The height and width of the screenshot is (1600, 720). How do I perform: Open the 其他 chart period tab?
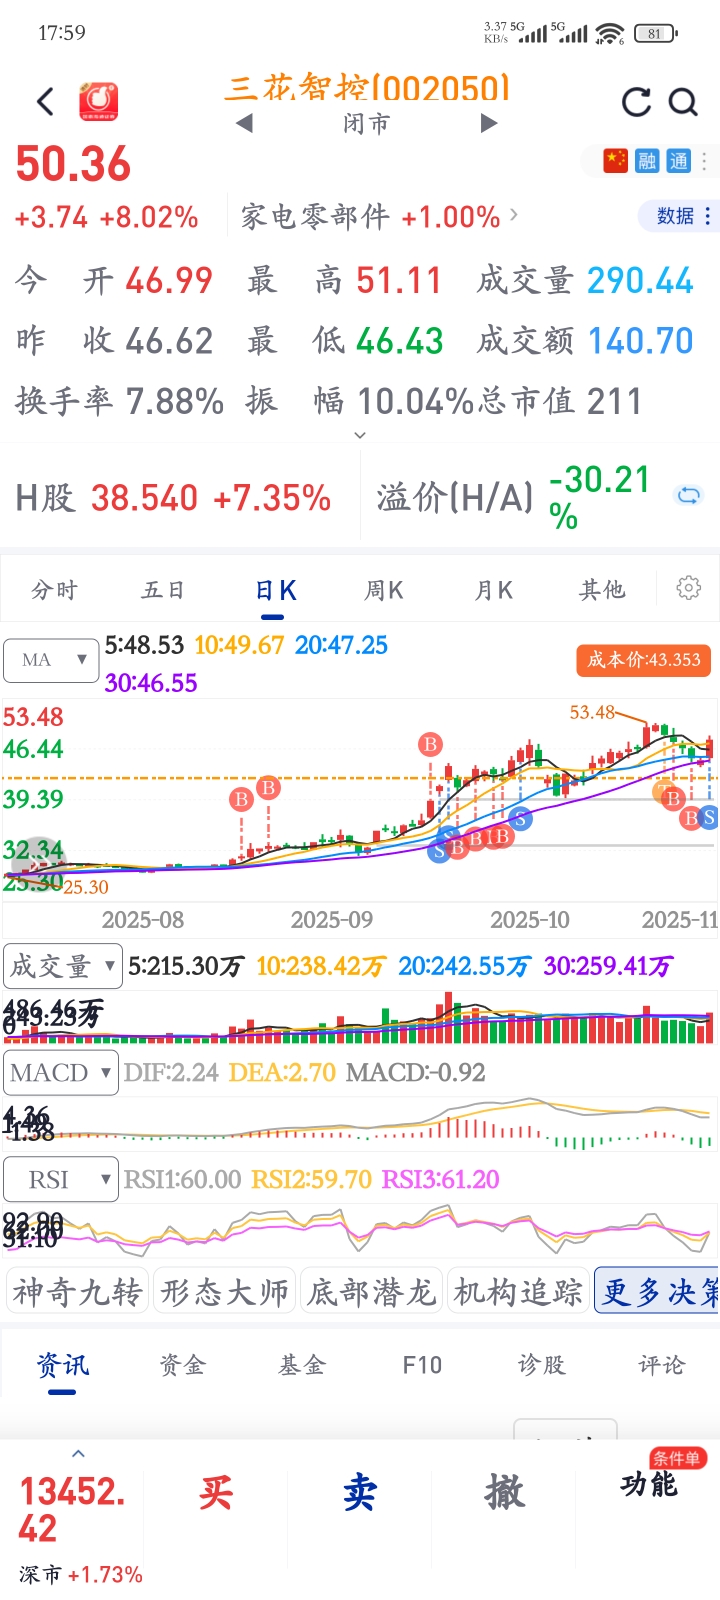point(602,590)
